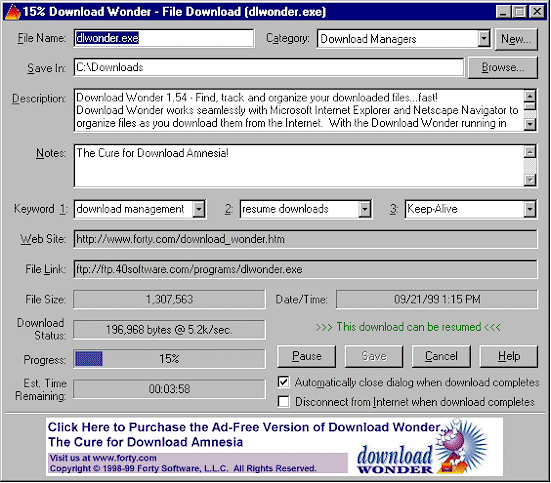Click the Web Site URL field

(x=305, y=239)
